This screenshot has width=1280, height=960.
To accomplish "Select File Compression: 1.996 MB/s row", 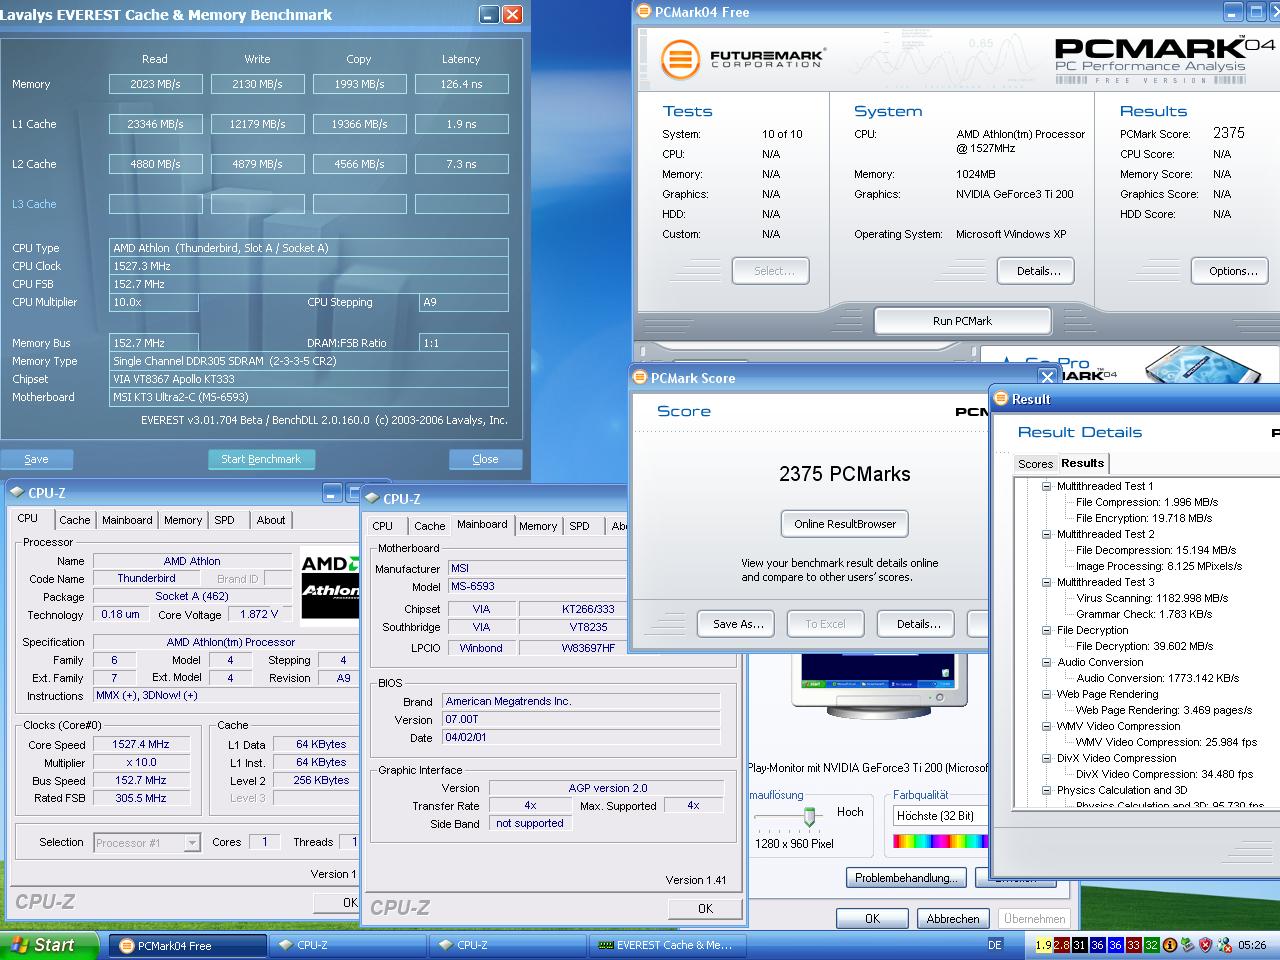I will (1147, 502).
